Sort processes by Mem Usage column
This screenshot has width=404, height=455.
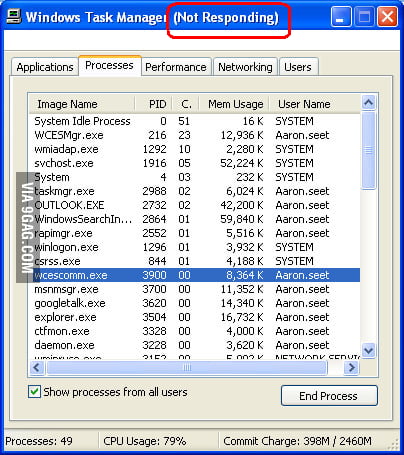[235, 104]
